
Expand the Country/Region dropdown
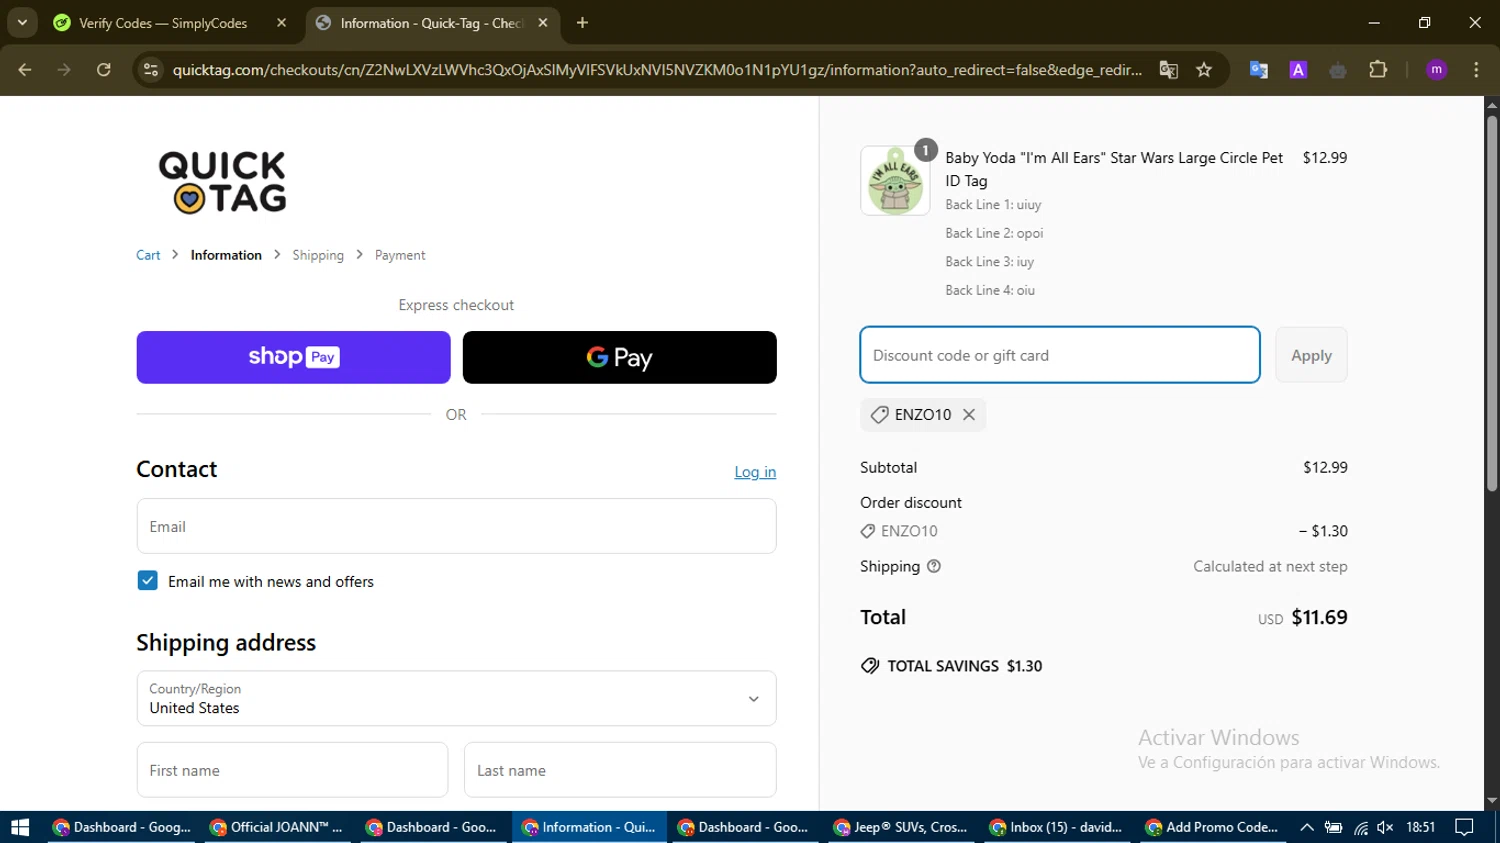click(456, 698)
